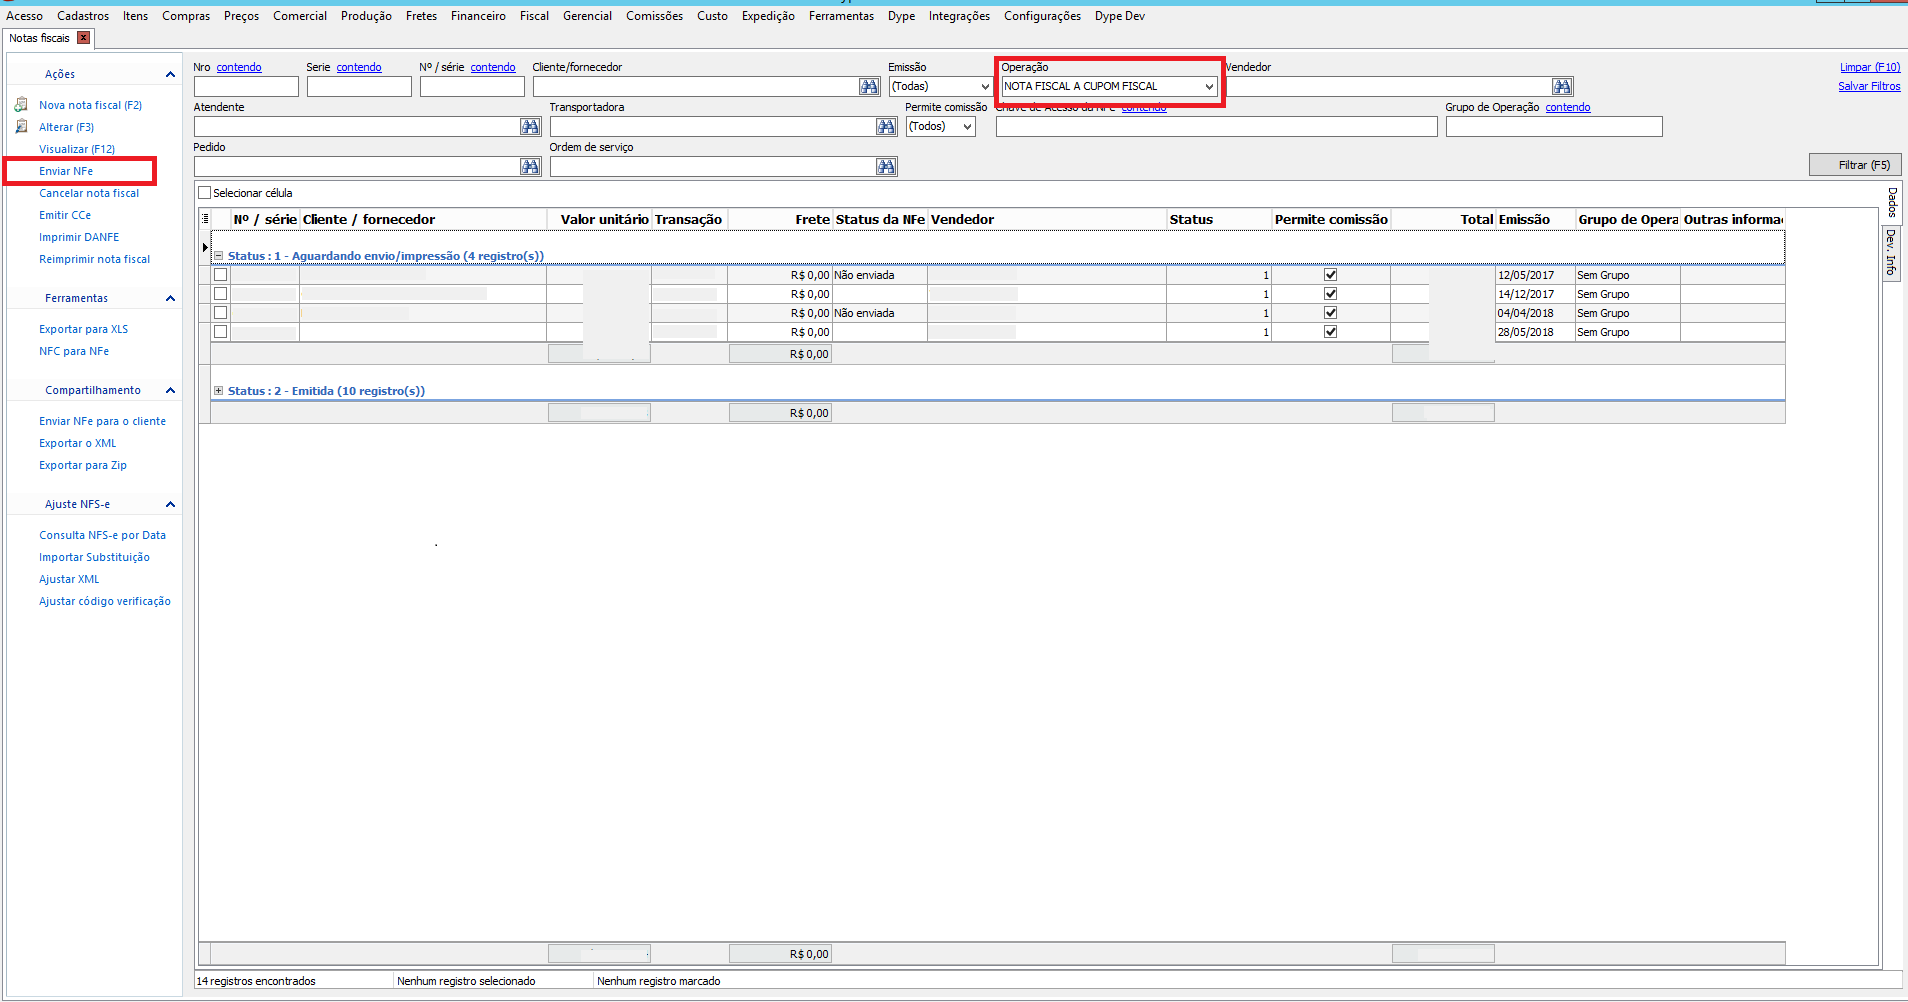This screenshot has width=1908, height=1002.
Task: Sort by Emissão column header
Action: pos(1535,219)
